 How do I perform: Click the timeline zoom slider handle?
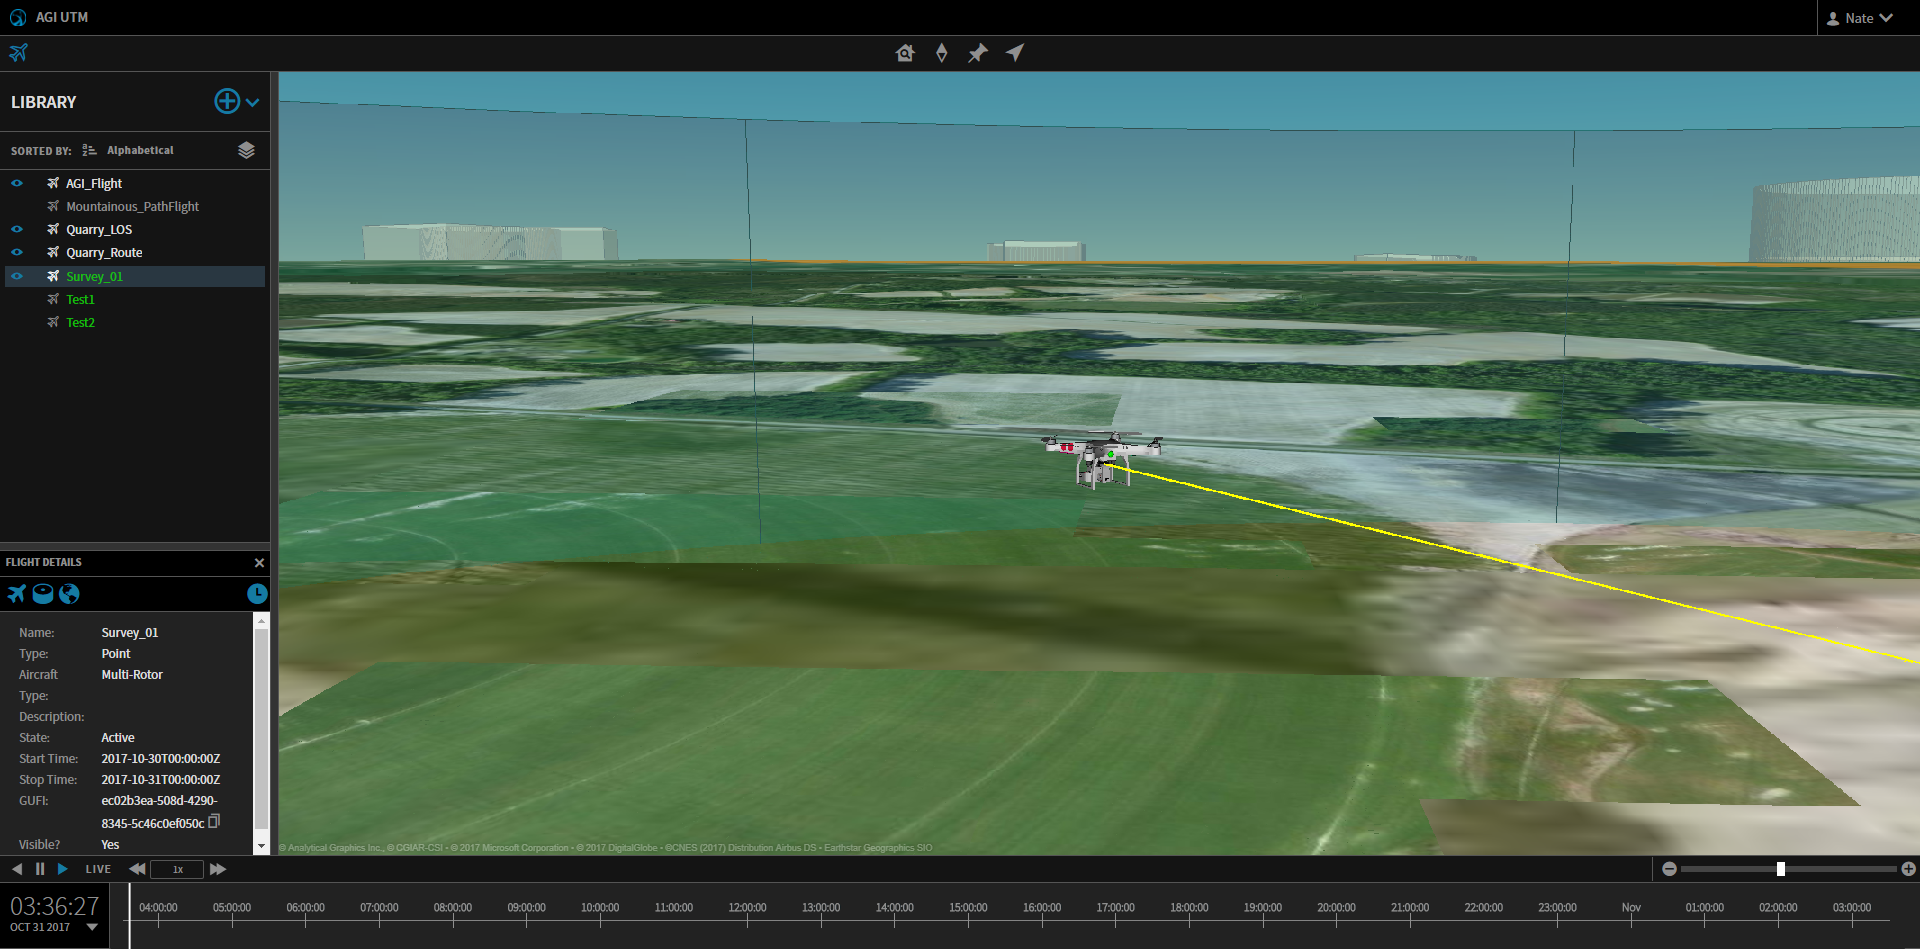click(1781, 869)
